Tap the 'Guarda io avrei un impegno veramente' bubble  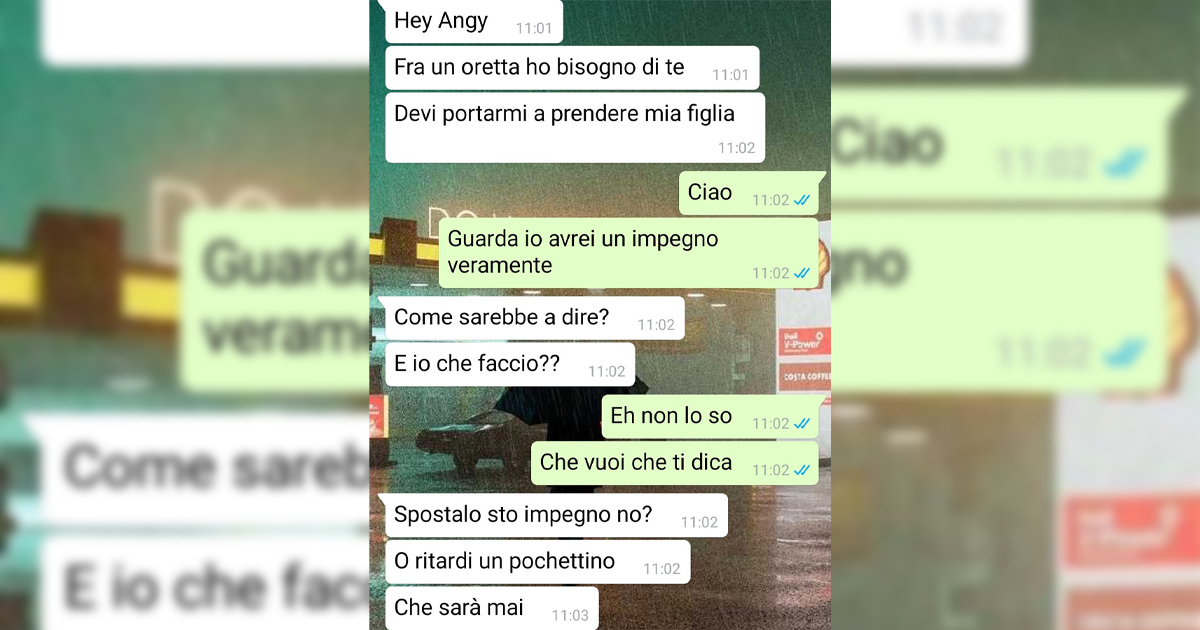pos(629,253)
